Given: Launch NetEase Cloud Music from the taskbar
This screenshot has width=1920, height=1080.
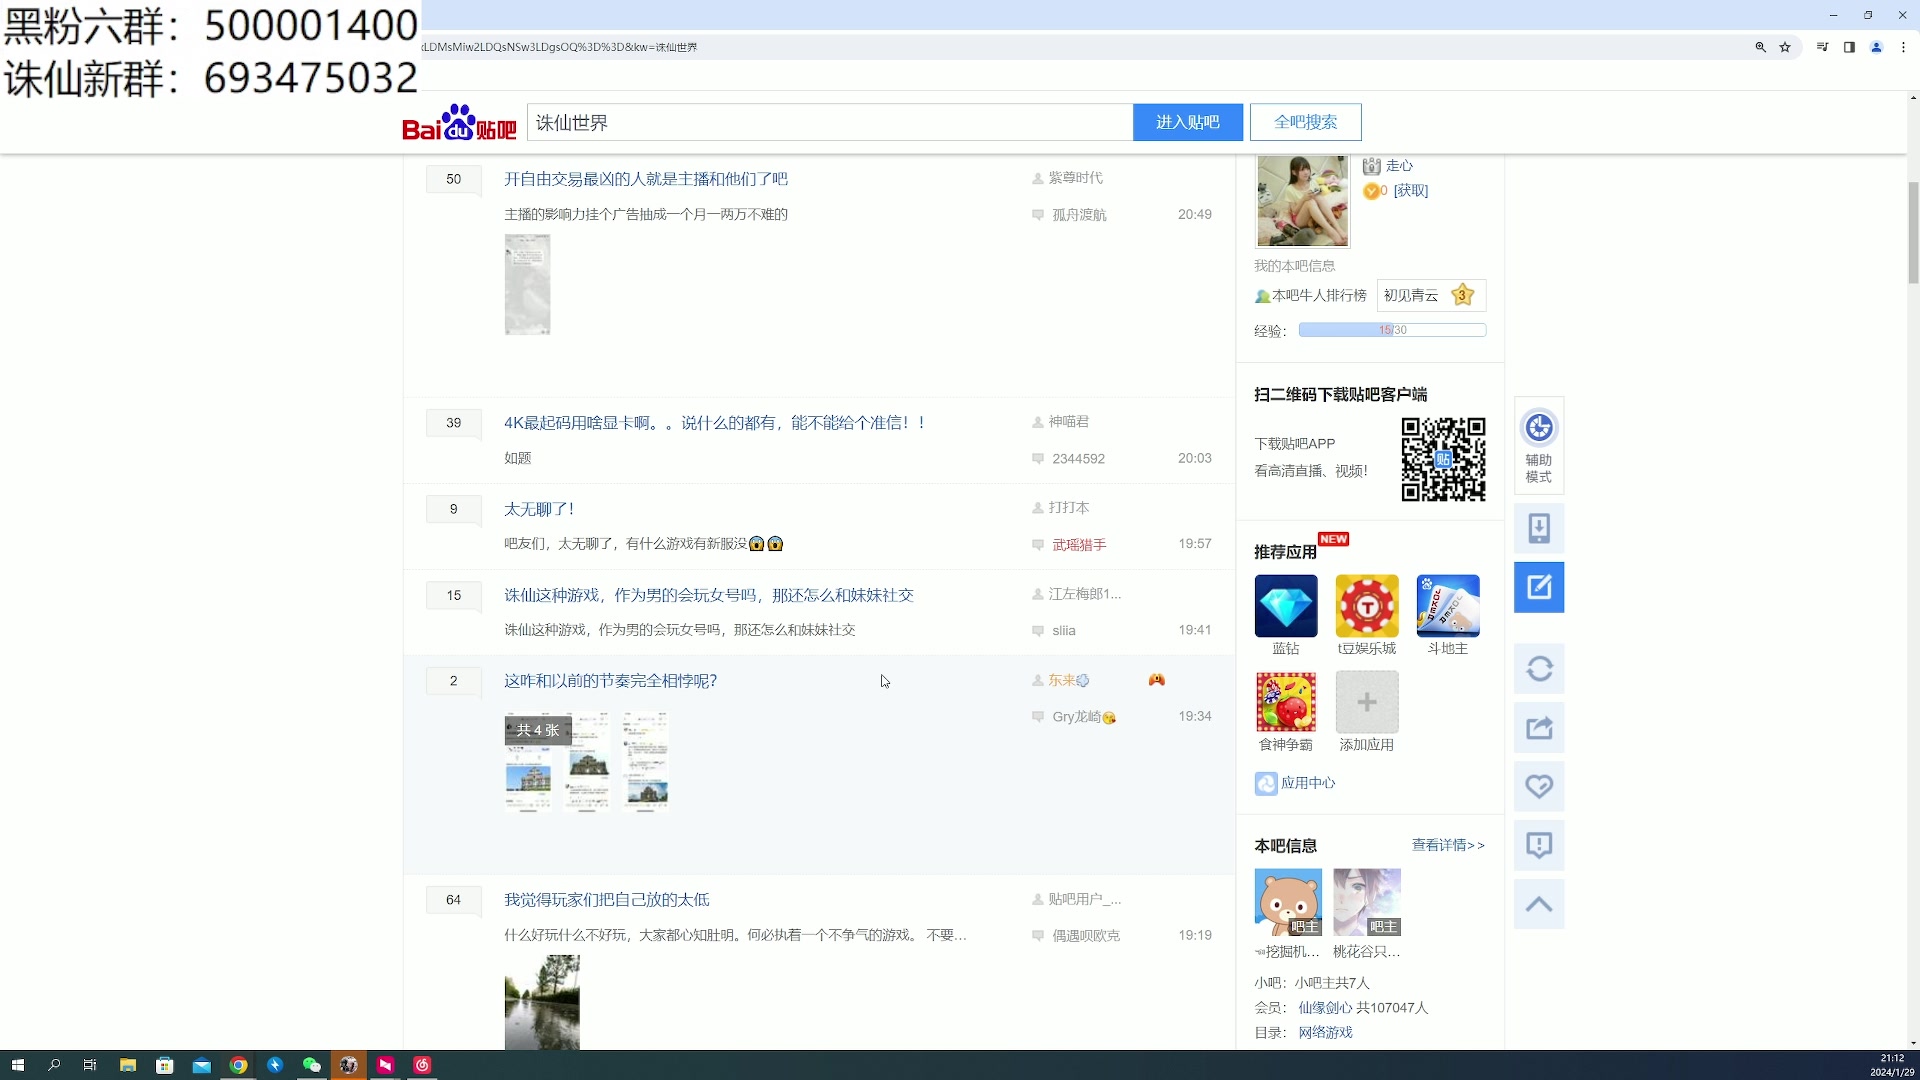Looking at the screenshot, I should [x=421, y=1064].
